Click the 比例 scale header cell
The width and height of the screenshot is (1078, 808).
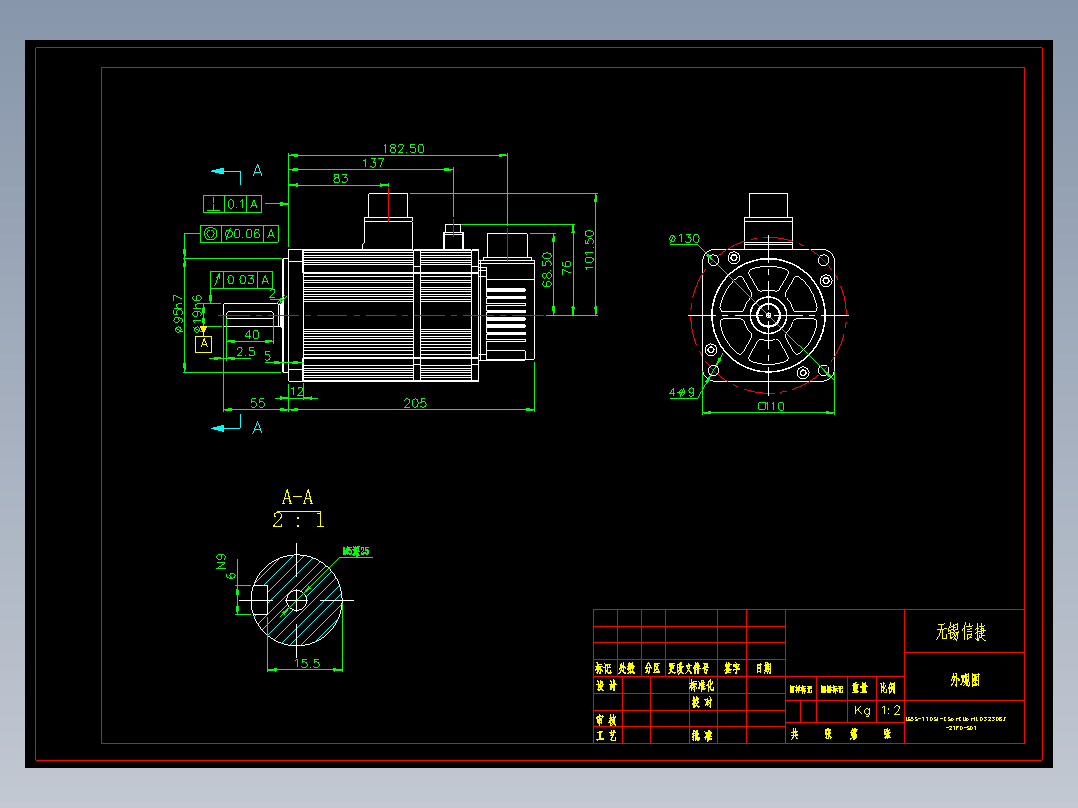click(x=888, y=688)
